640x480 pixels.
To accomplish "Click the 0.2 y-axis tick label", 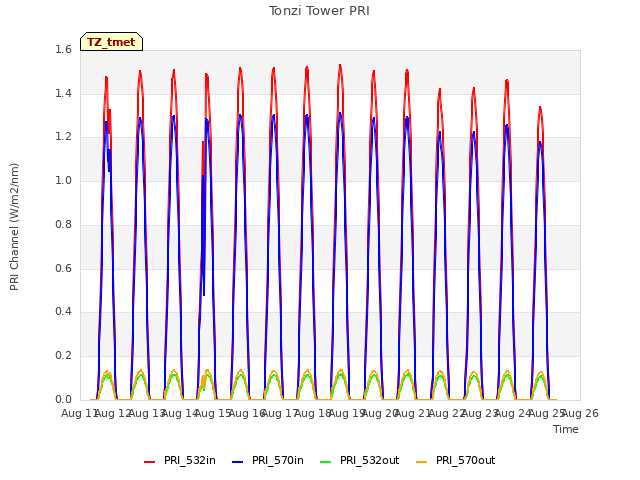I will (63, 356).
